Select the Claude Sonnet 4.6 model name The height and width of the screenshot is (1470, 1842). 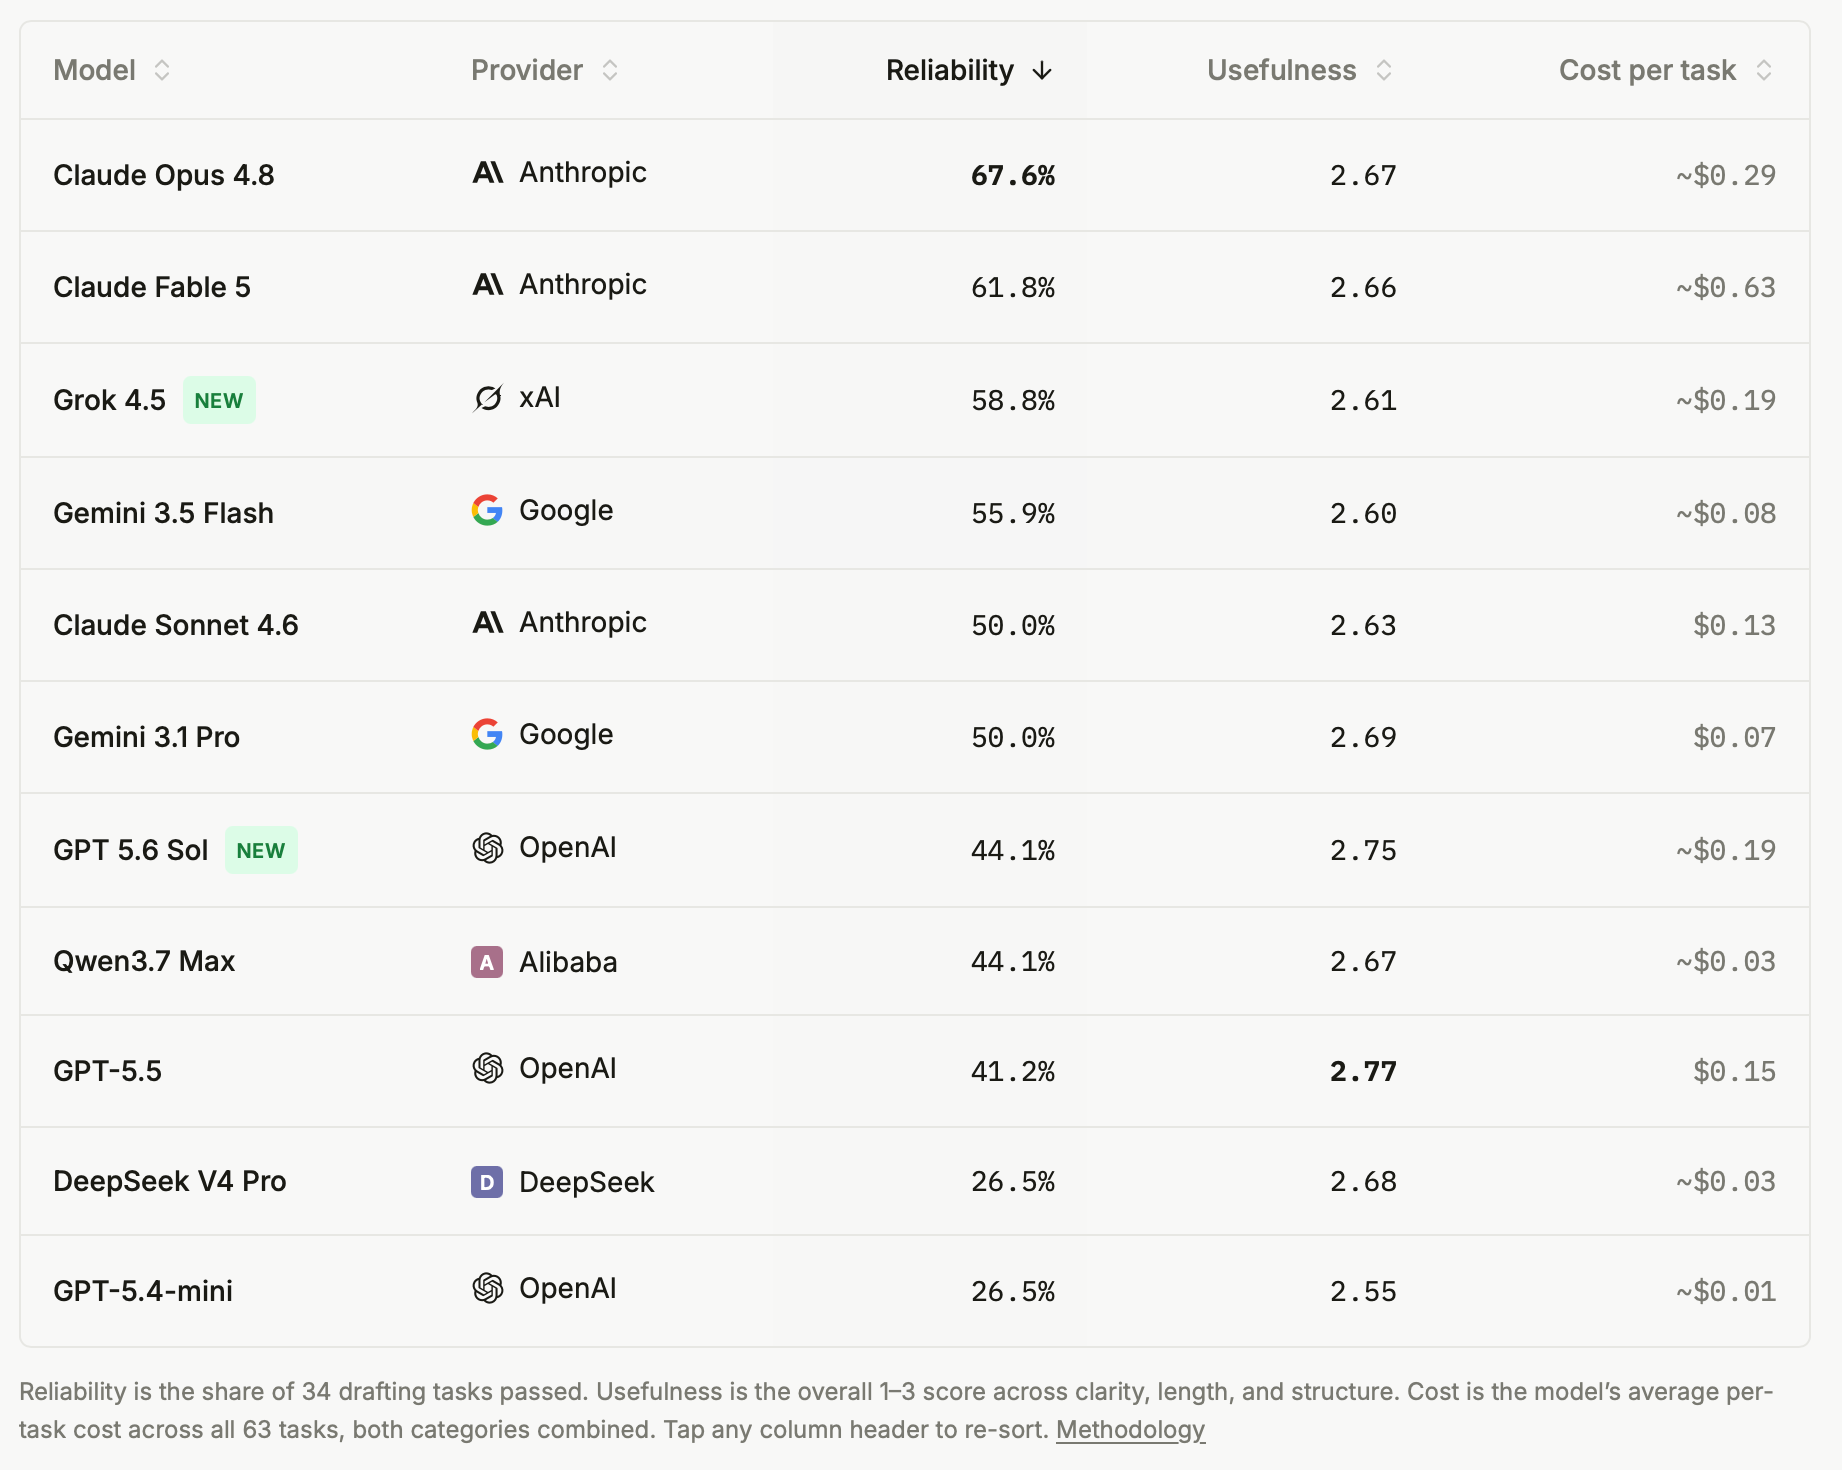176,625
